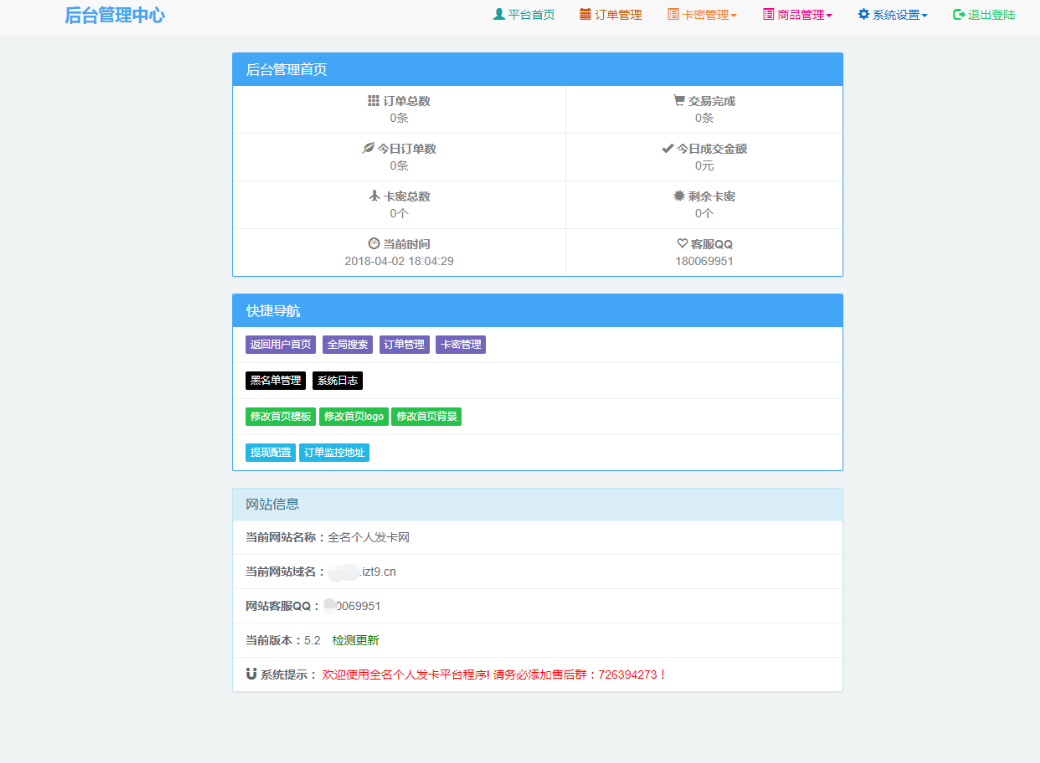
Task: Click the green 修改首页logo button
Action: click(x=354, y=416)
